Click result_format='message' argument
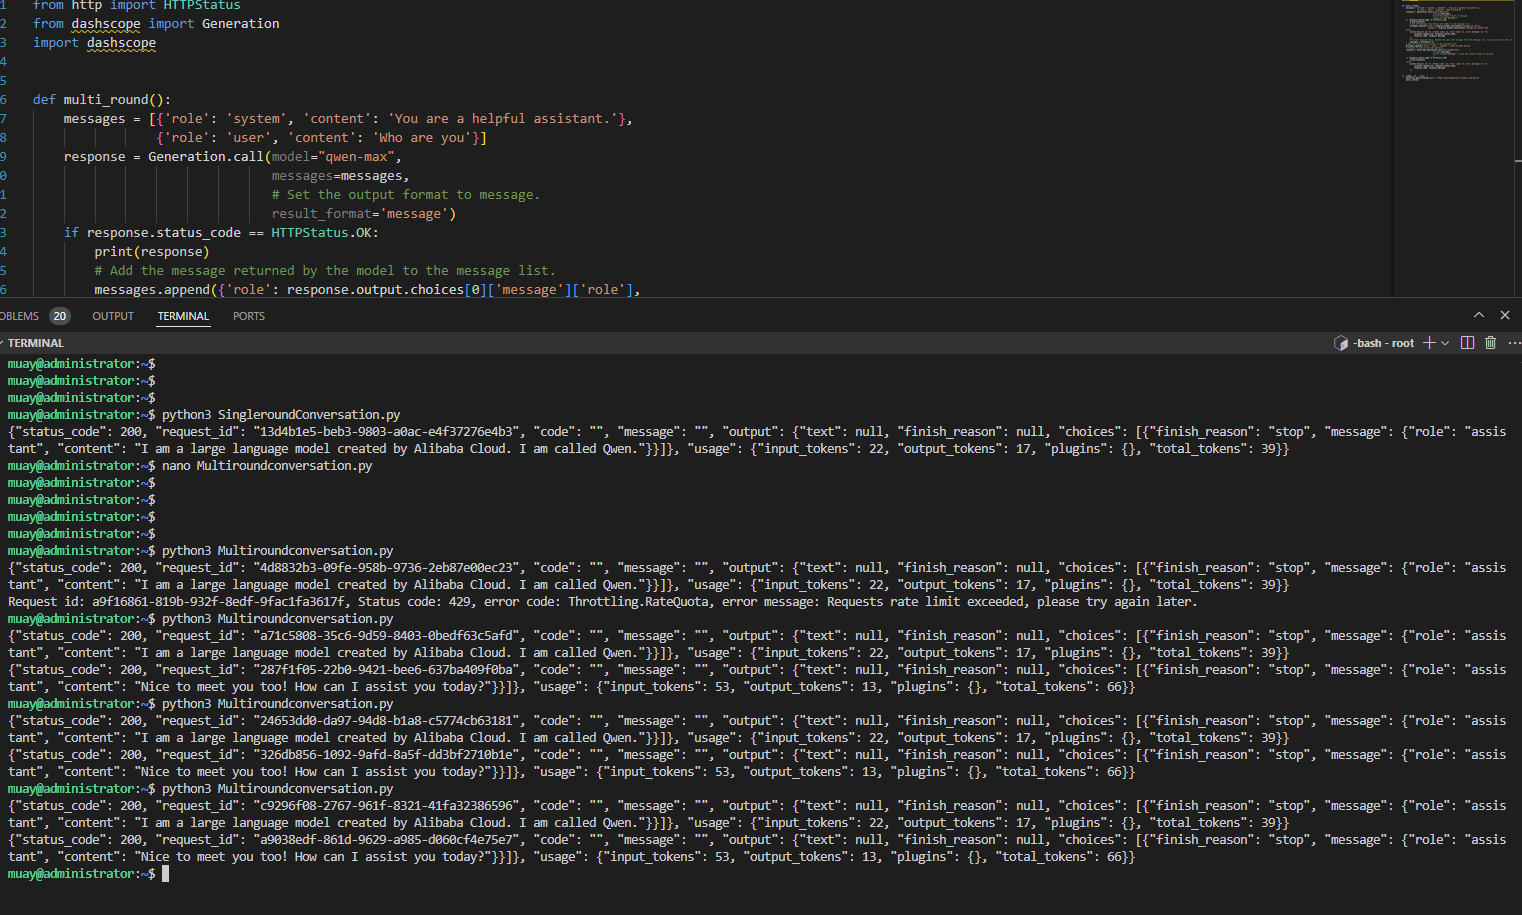 tap(364, 214)
